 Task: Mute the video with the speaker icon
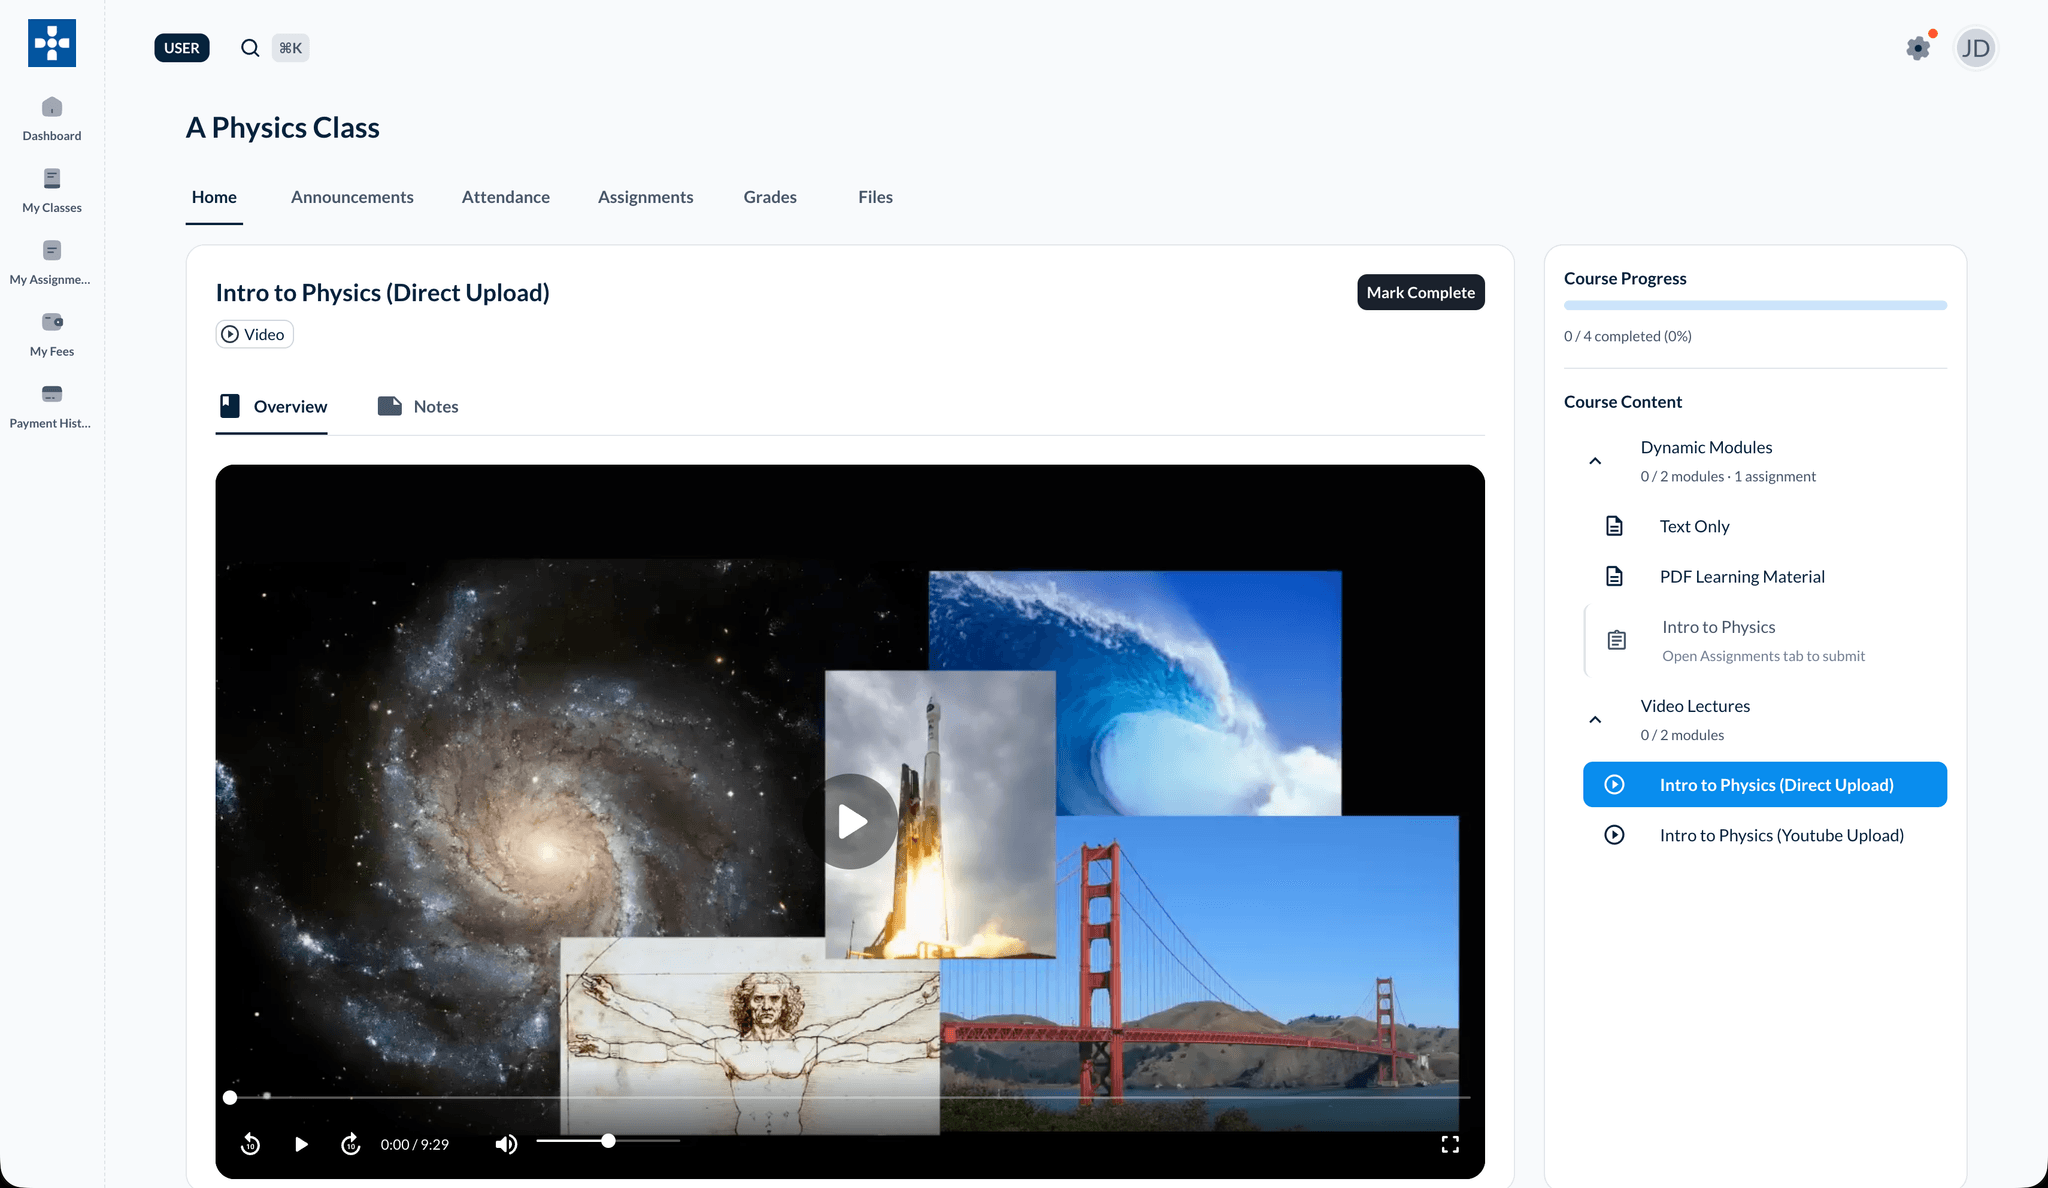[506, 1144]
